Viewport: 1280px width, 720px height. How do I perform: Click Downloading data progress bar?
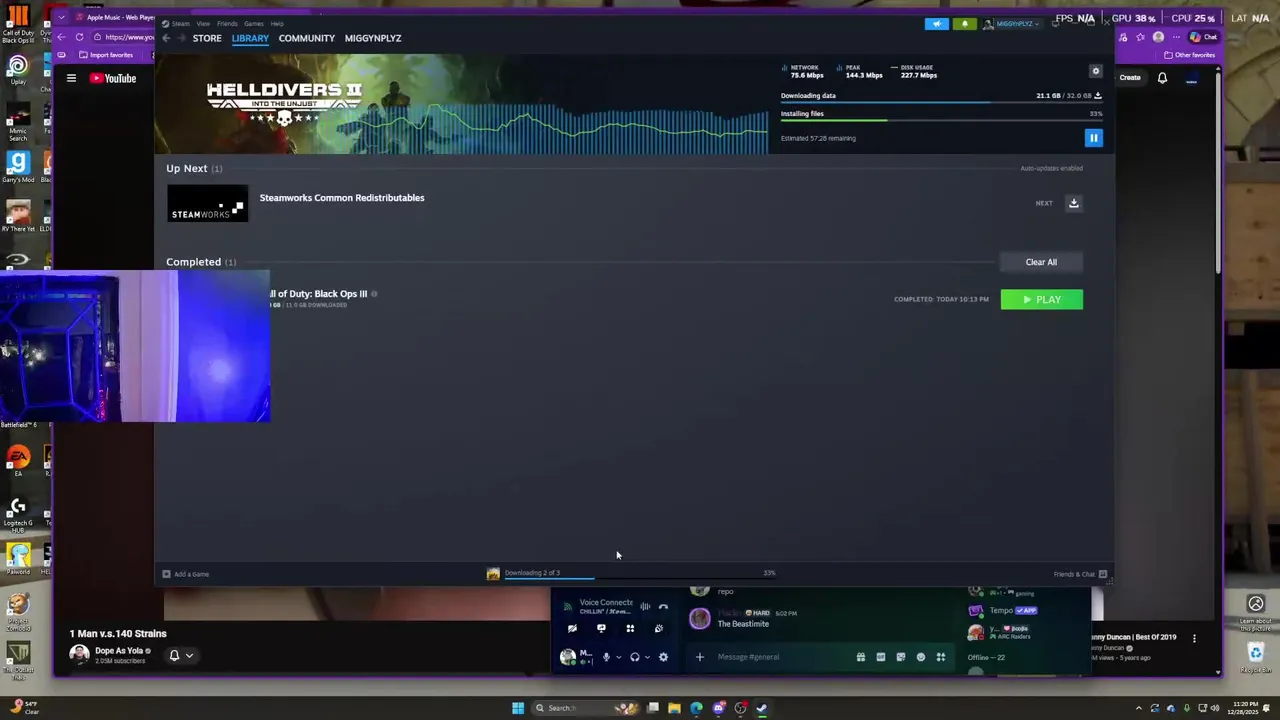[941, 102]
